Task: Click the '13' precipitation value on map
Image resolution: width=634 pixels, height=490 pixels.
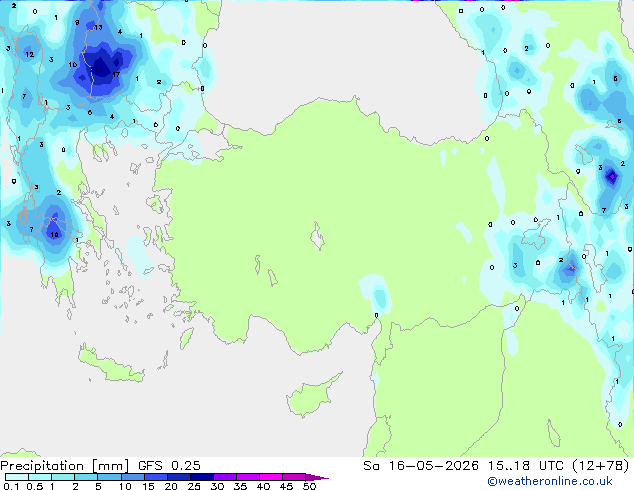Action: [x=98, y=27]
